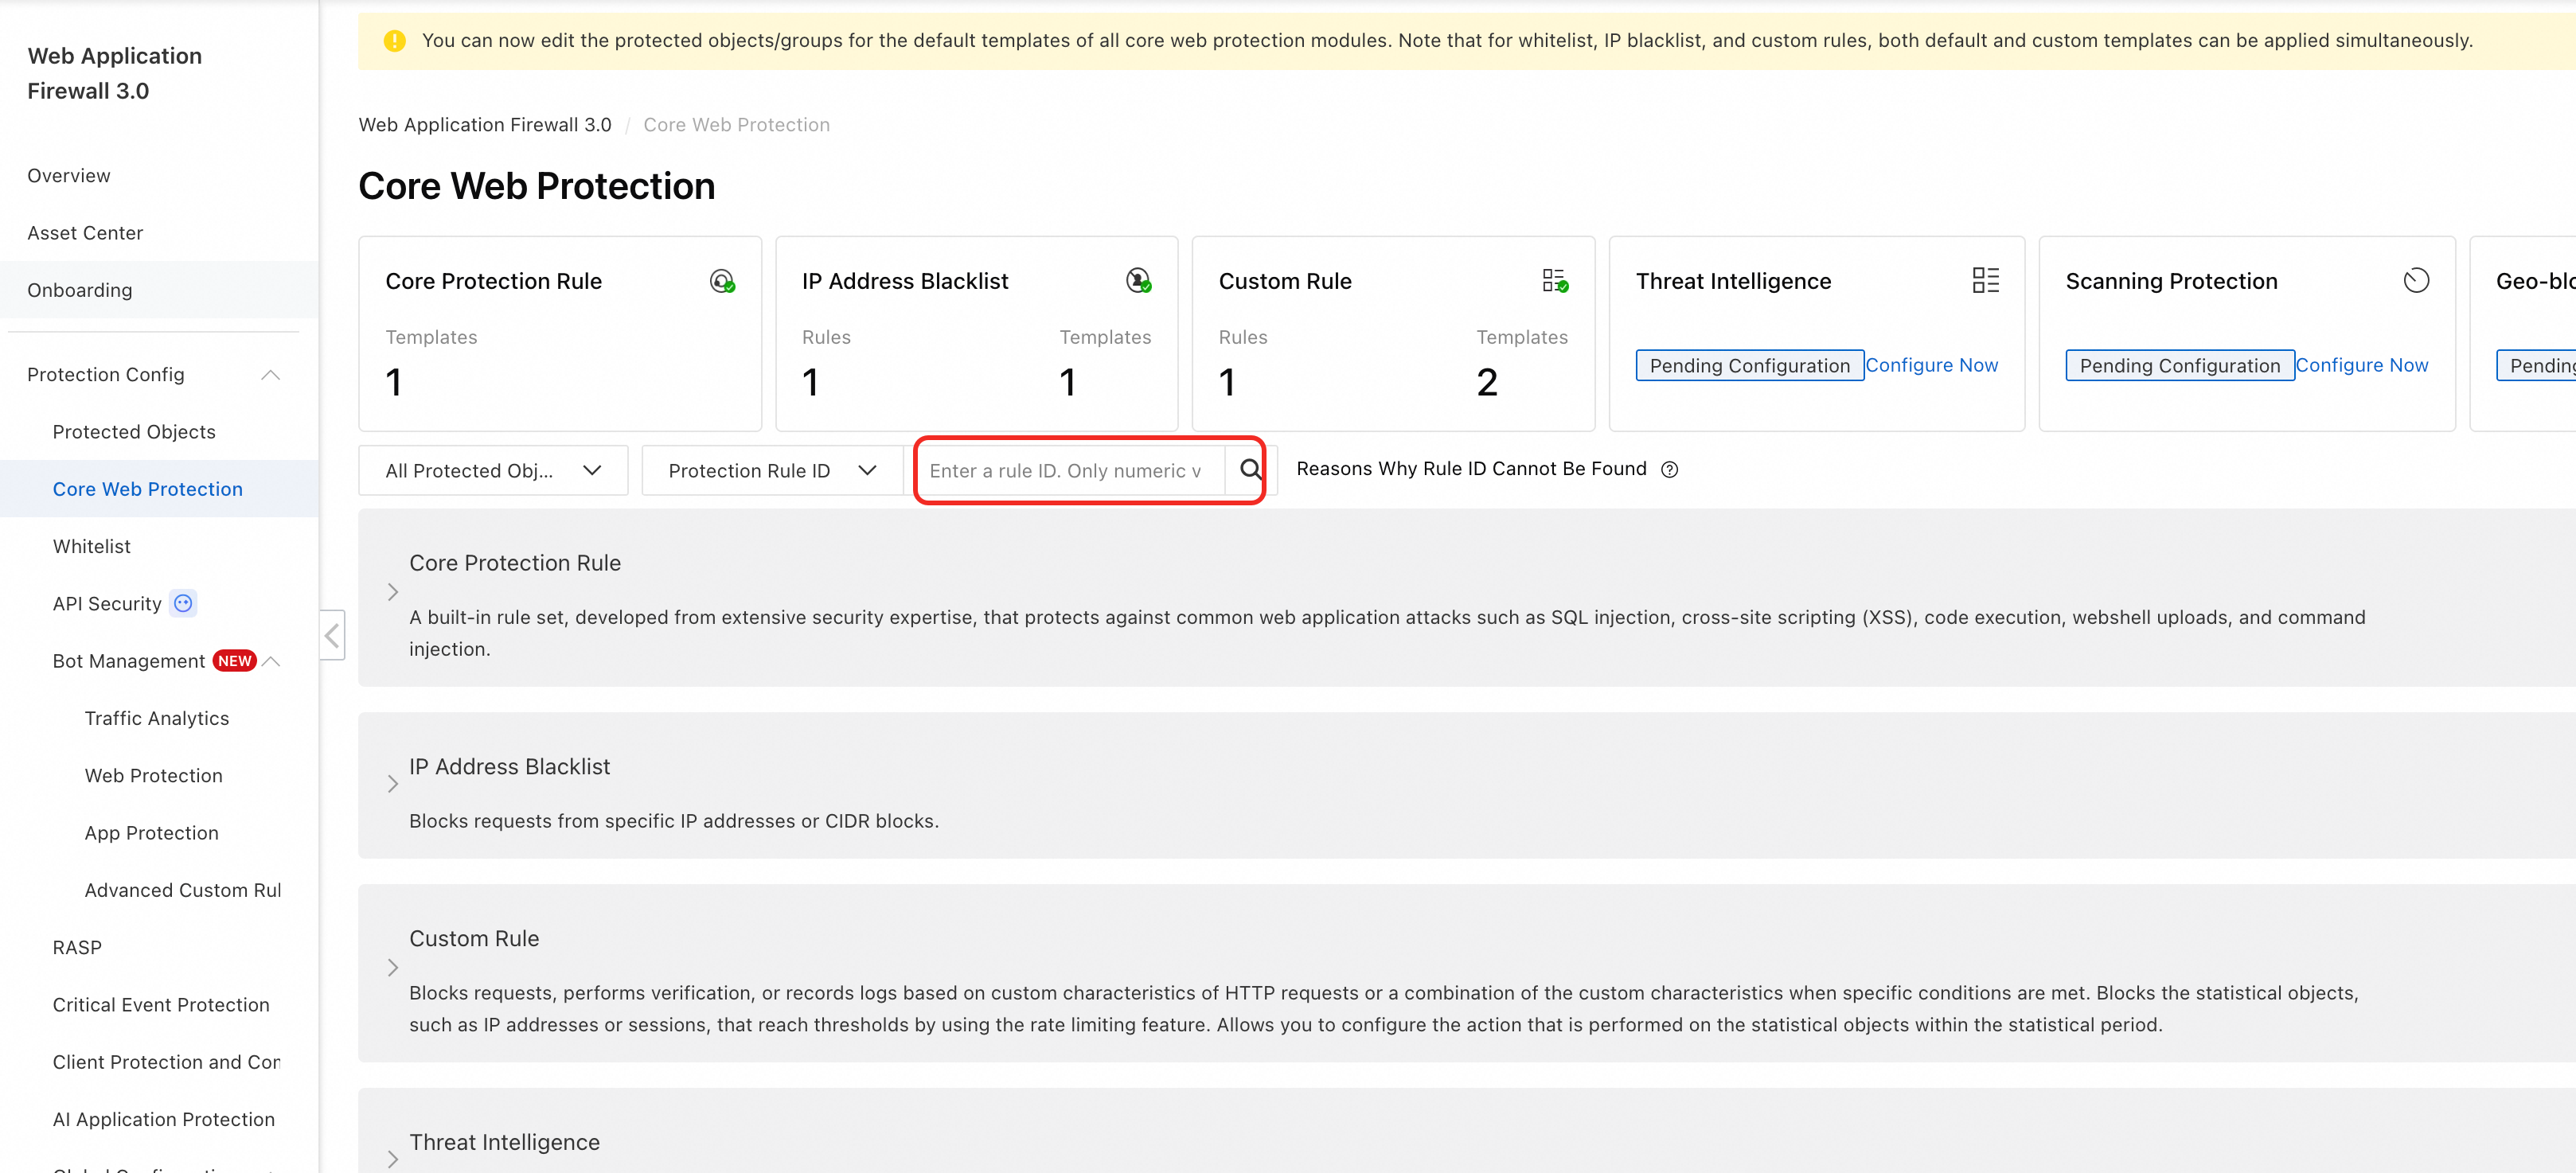Open Client Protection and Control item
Screen dimensions: 2576x1173
tap(167, 1062)
